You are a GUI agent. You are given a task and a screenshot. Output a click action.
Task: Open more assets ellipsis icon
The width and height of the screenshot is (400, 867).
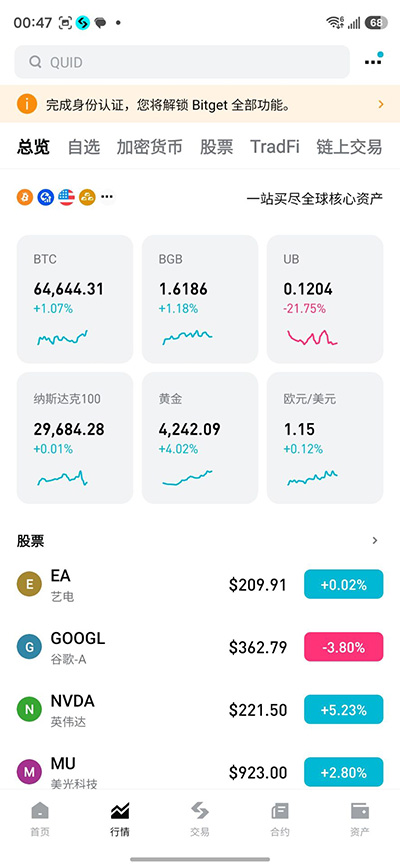click(x=107, y=197)
